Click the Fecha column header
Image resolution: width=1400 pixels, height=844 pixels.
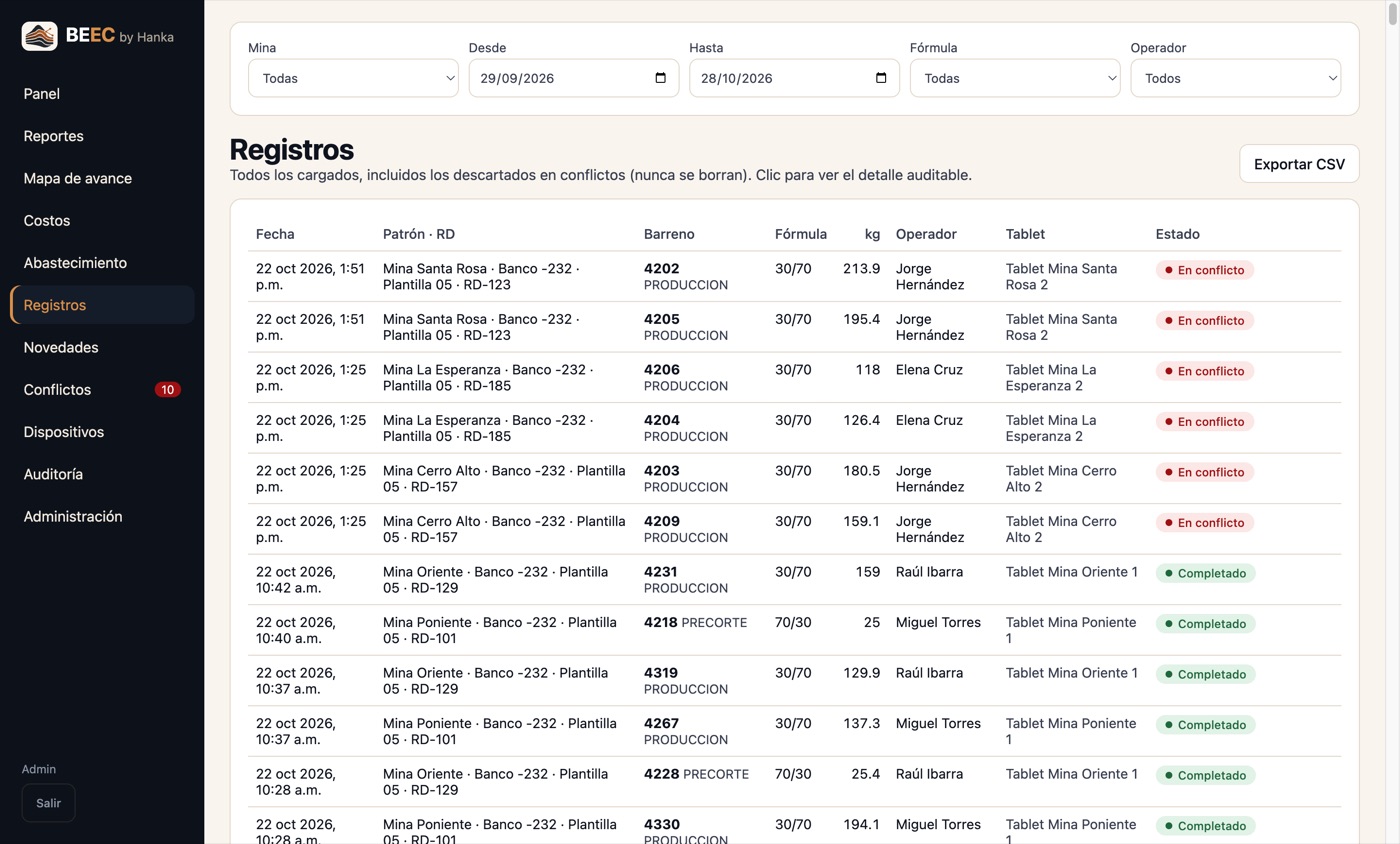pyautogui.click(x=275, y=234)
